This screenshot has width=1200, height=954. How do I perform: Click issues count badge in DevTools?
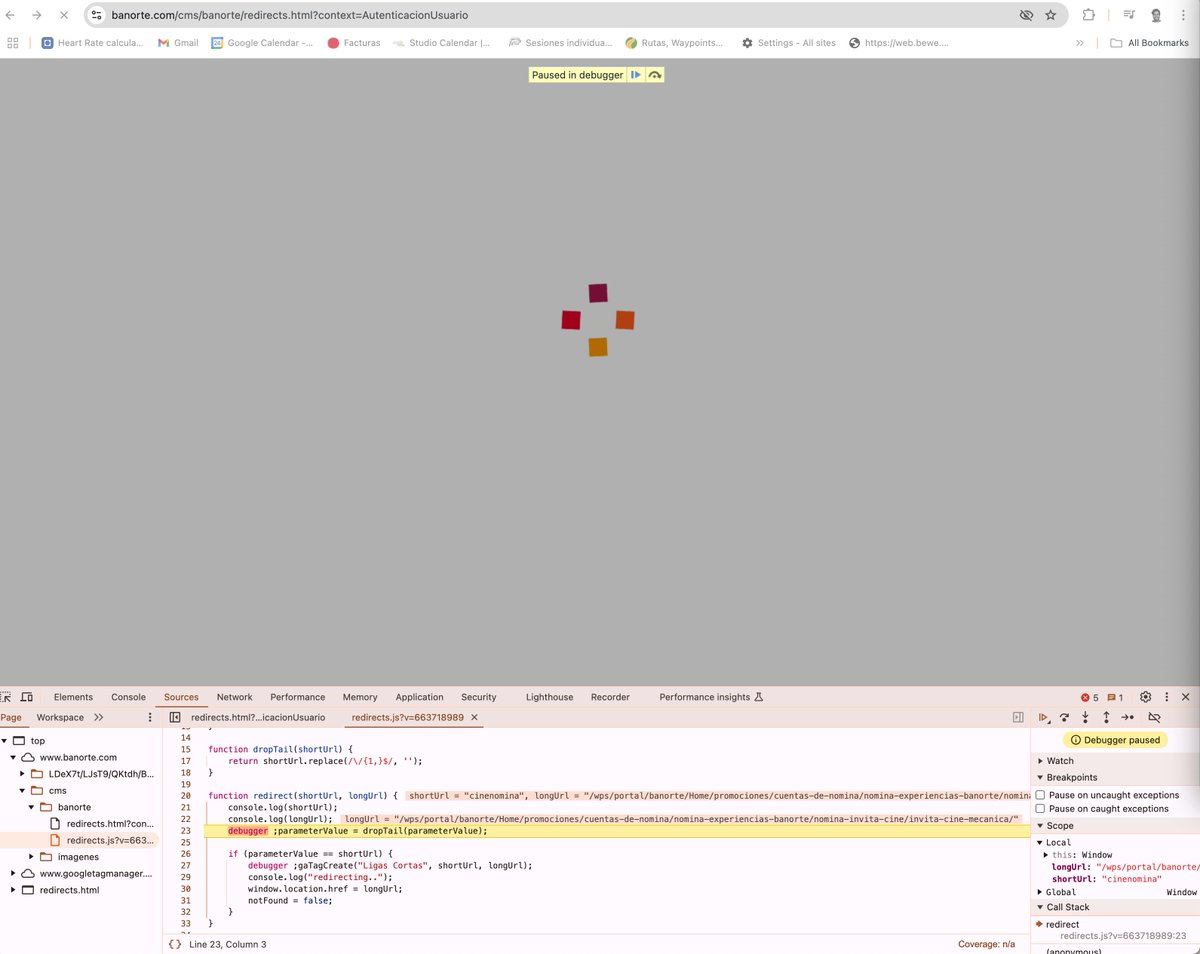[1115, 697]
